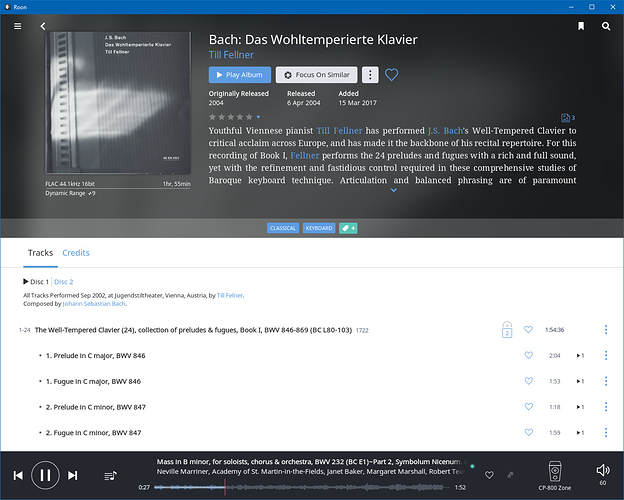624x500 pixels.
Task: Open the volume control at 60
Action: coord(603,475)
